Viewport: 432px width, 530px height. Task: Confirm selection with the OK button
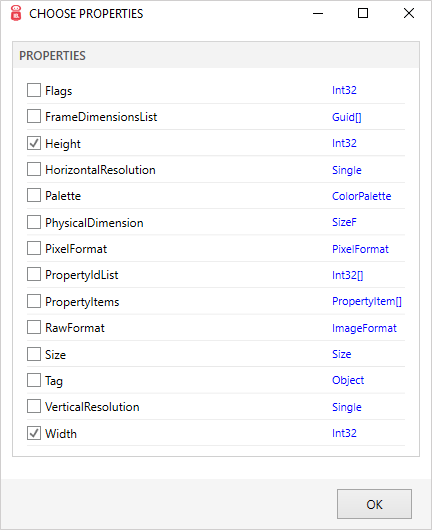(x=374, y=504)
